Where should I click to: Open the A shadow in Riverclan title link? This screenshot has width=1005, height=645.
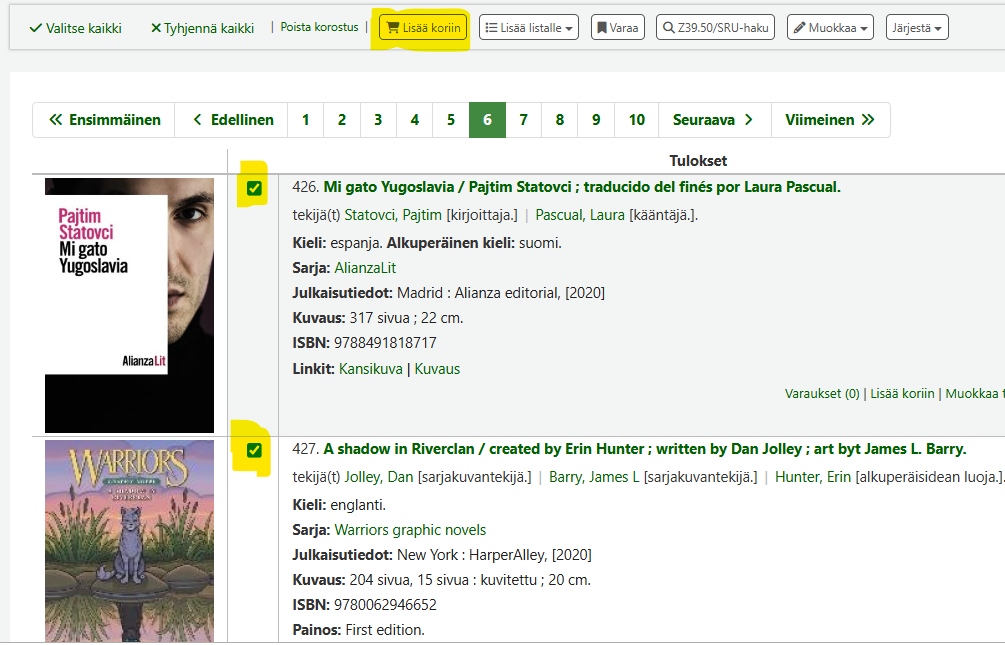pos(645,449)
